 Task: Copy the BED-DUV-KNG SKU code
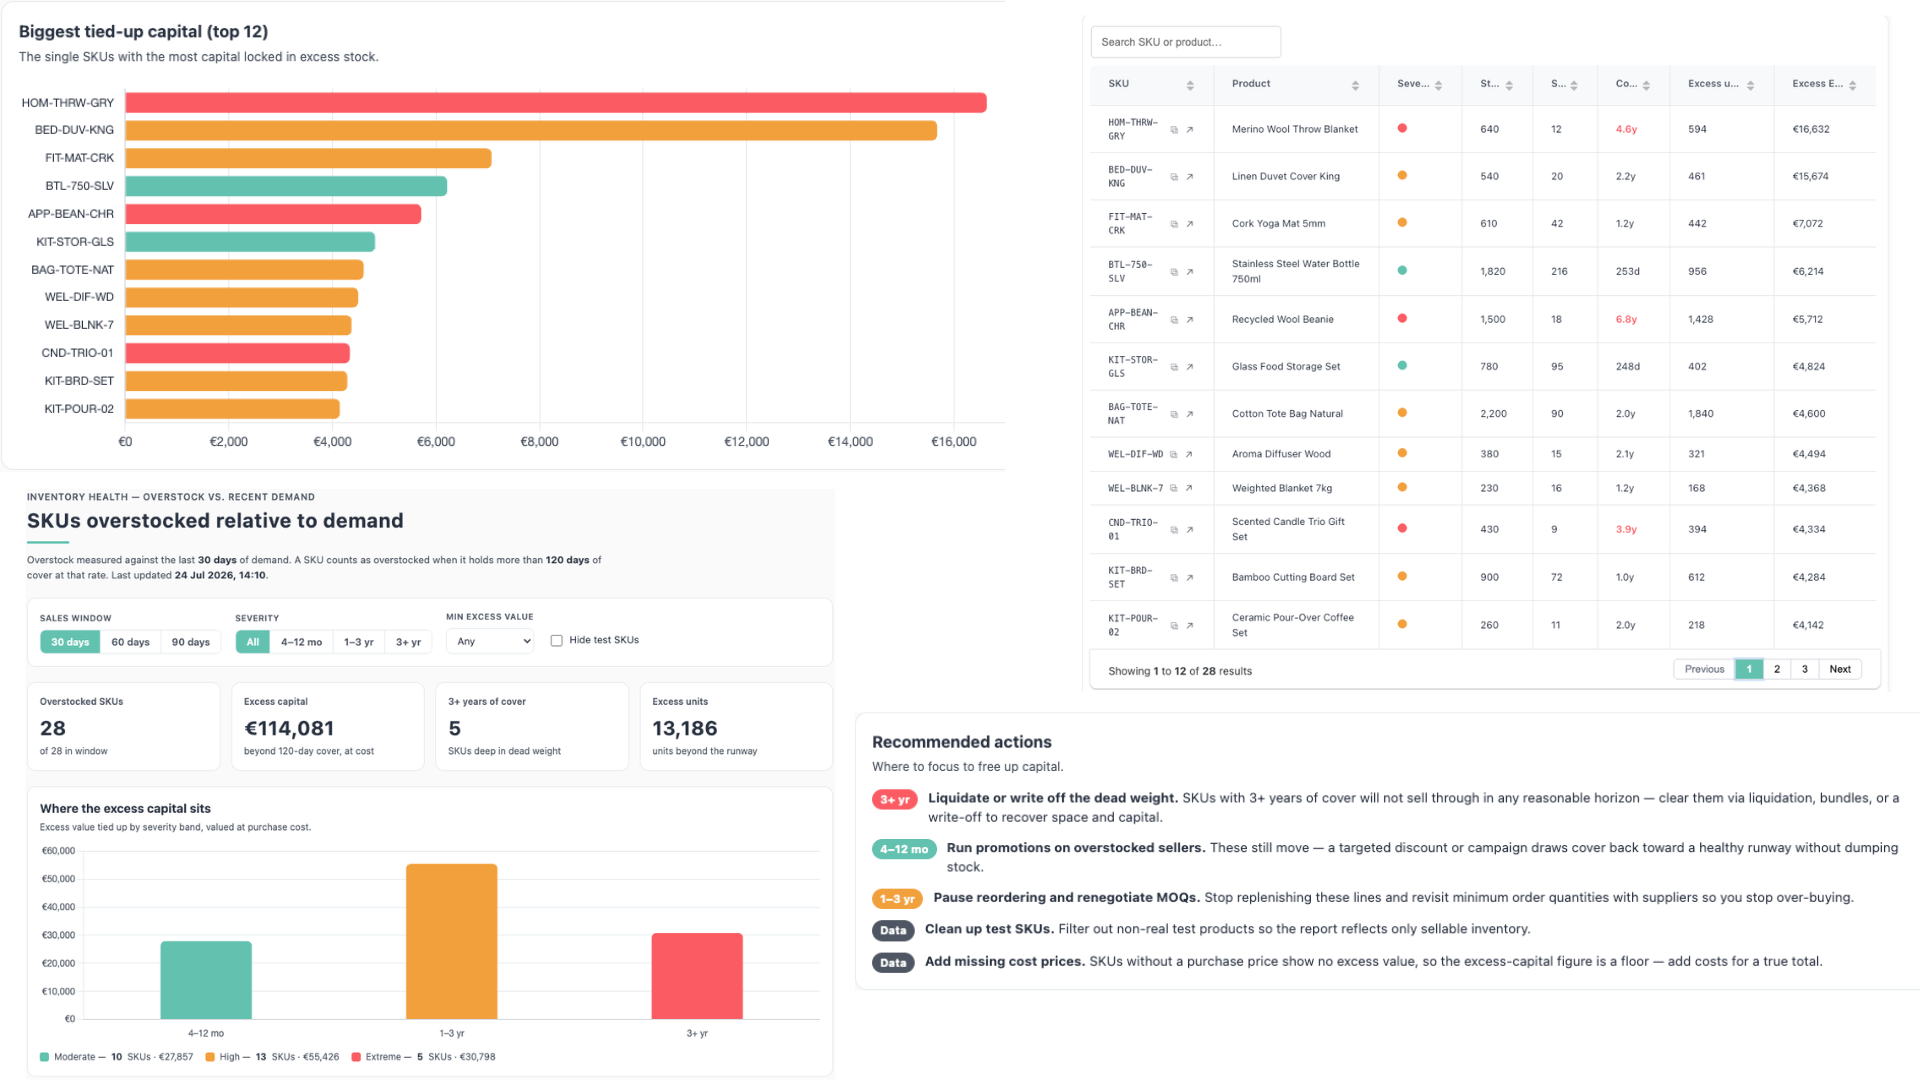[1174, 177]
